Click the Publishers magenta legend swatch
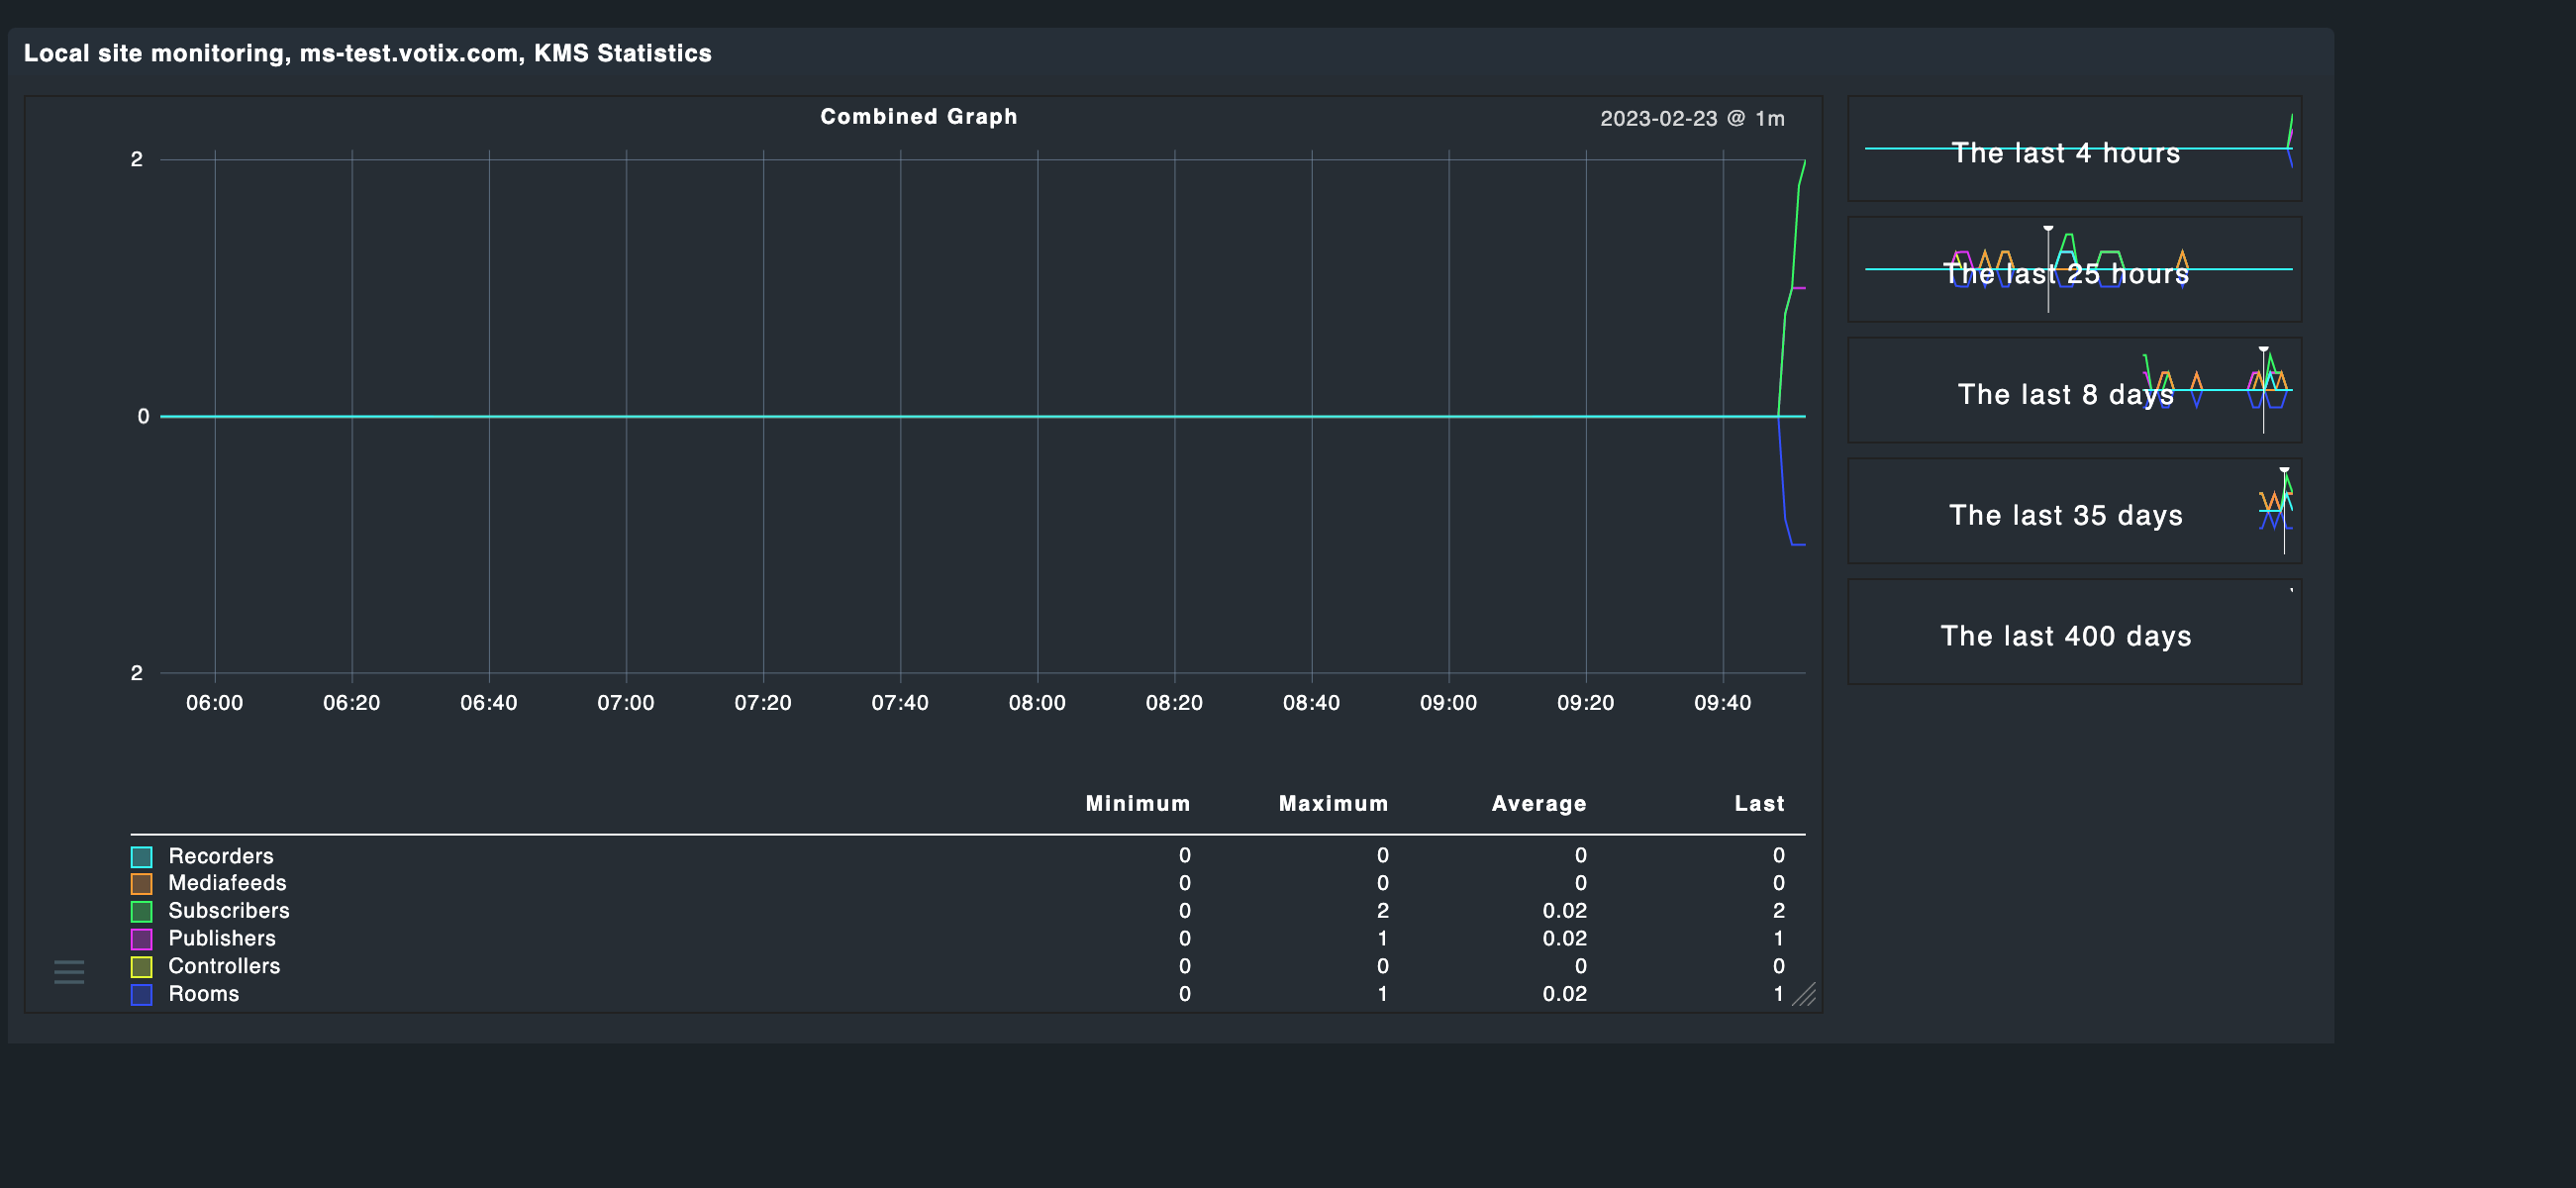 point(142,939)
